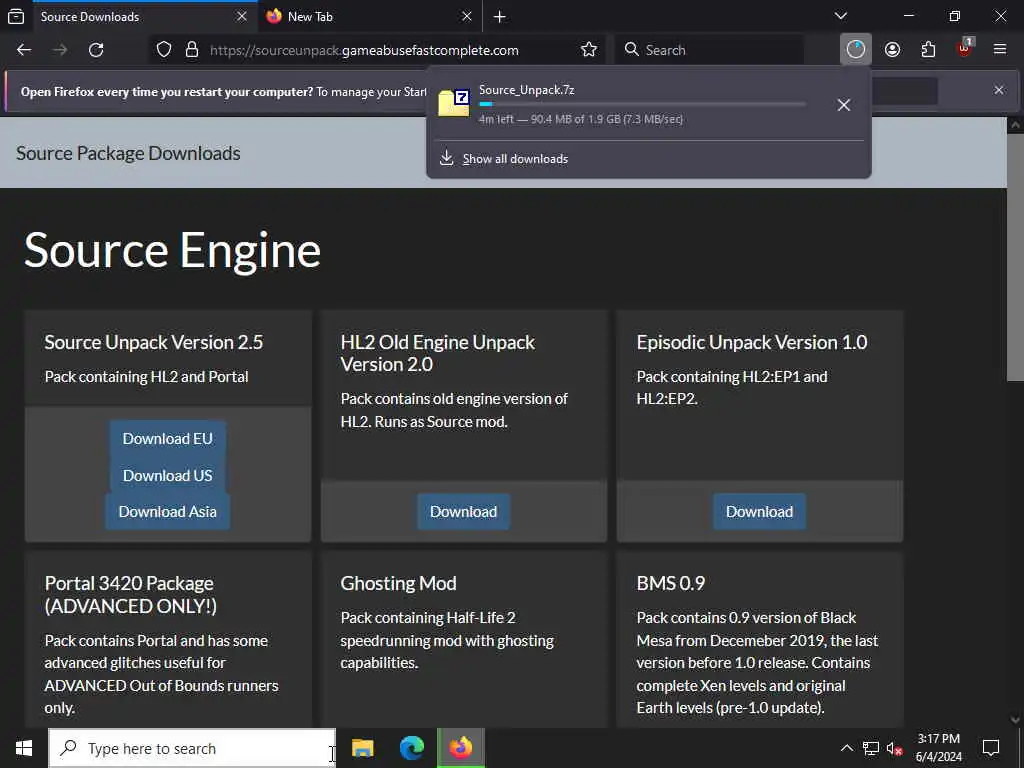Screen dimensions: 1024x768
Task: Click the Portal 3420 Package title
Action: pyautogui.click(x=131, y=594)
